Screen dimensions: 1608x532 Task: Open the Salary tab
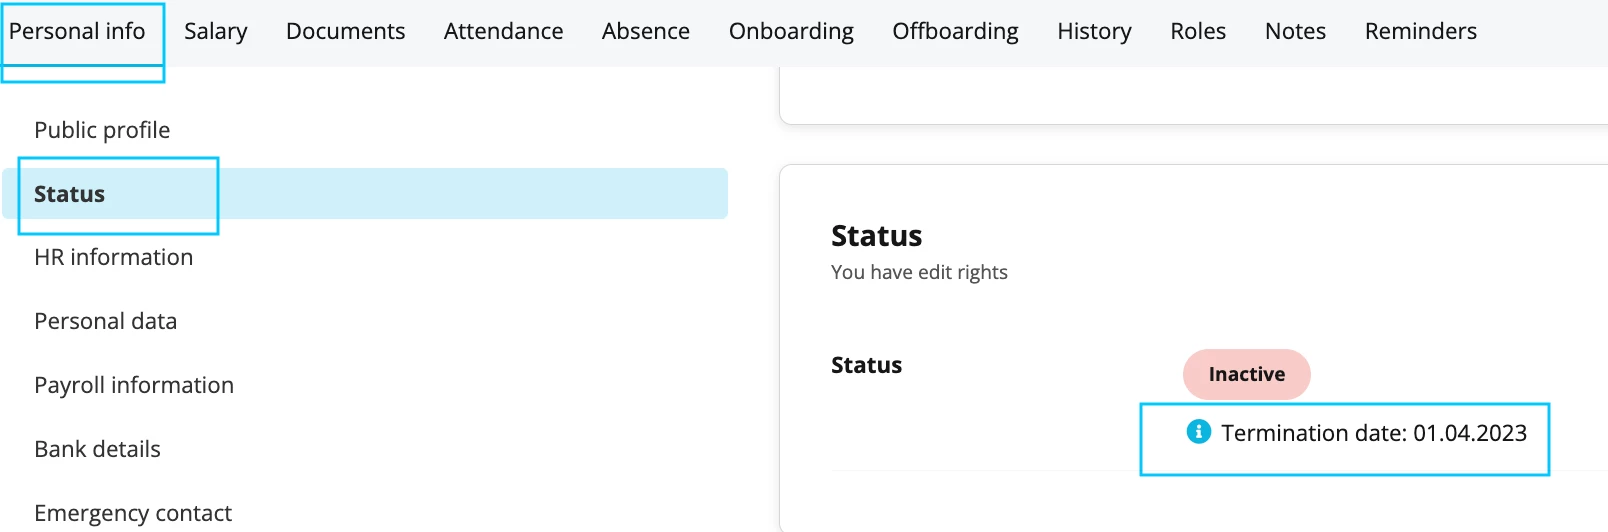[215, 31]
